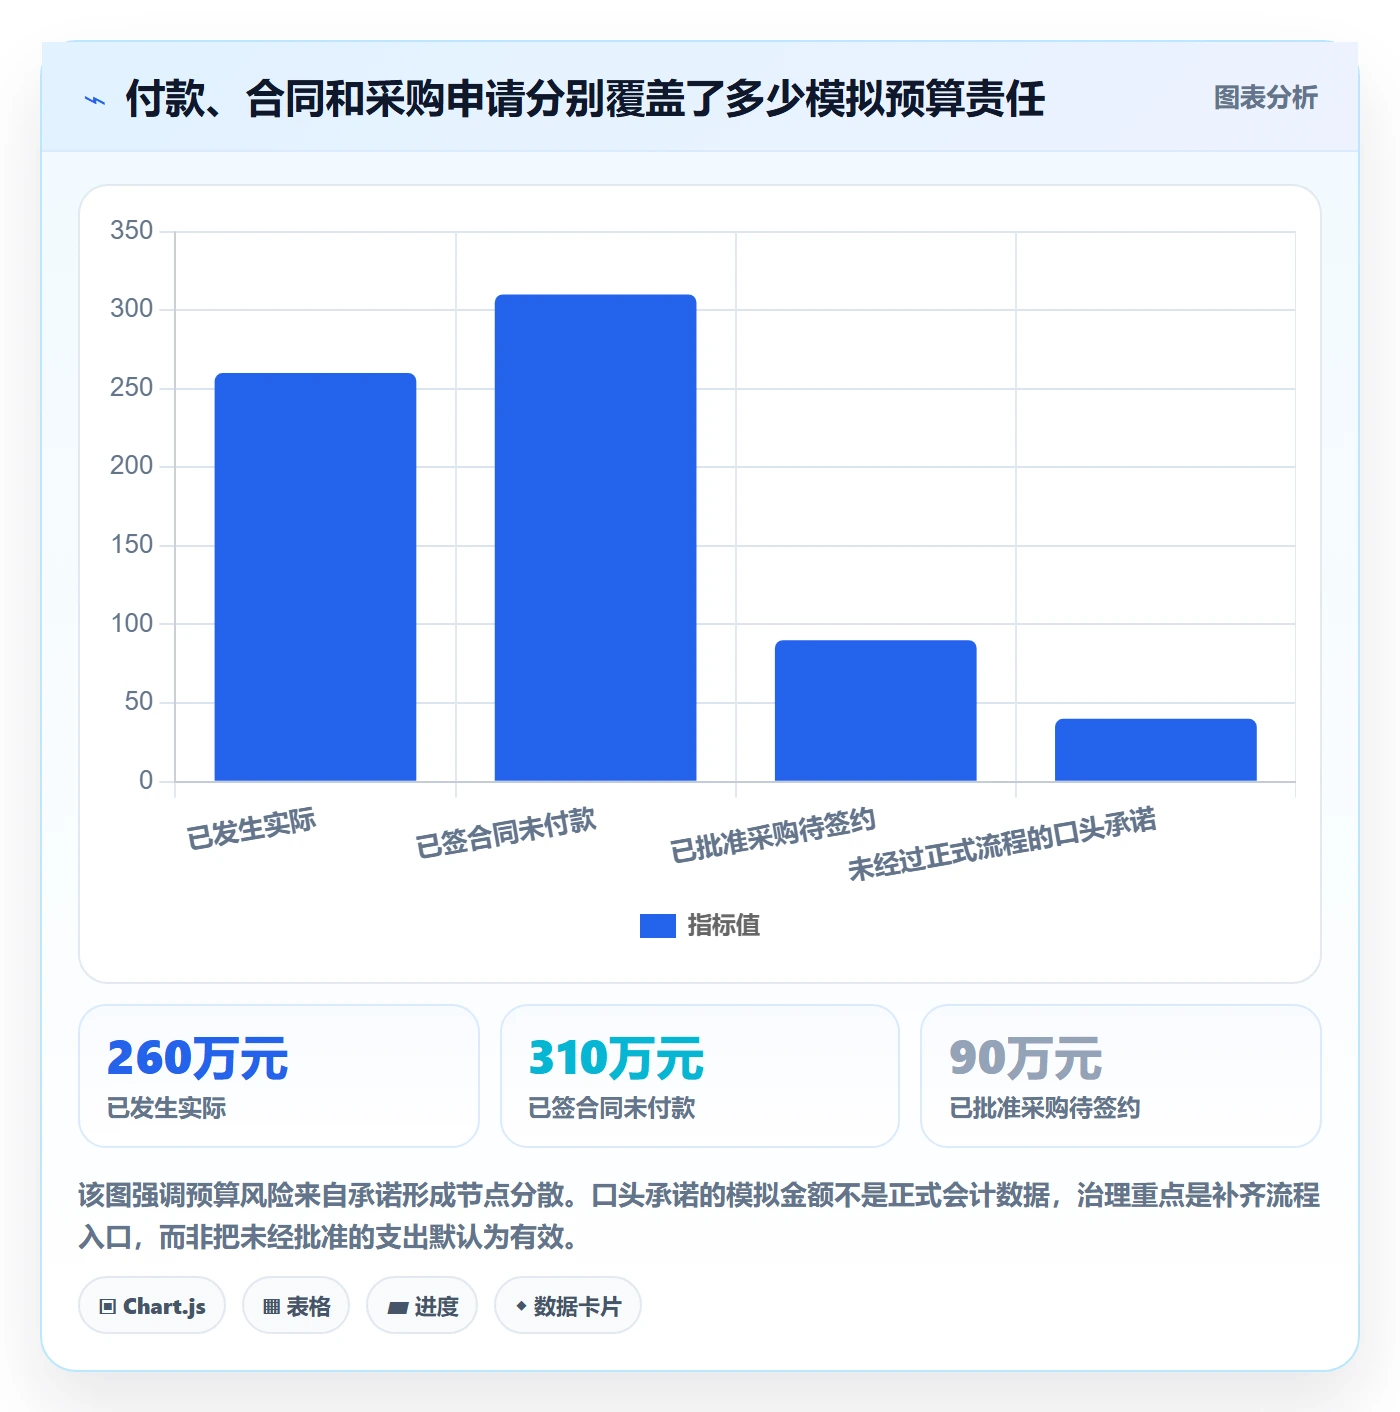Select the 已发生实际 bar in the chart
This screenshot has height=1412, width=1400.
pyautogui.click(x=315, y=577)
